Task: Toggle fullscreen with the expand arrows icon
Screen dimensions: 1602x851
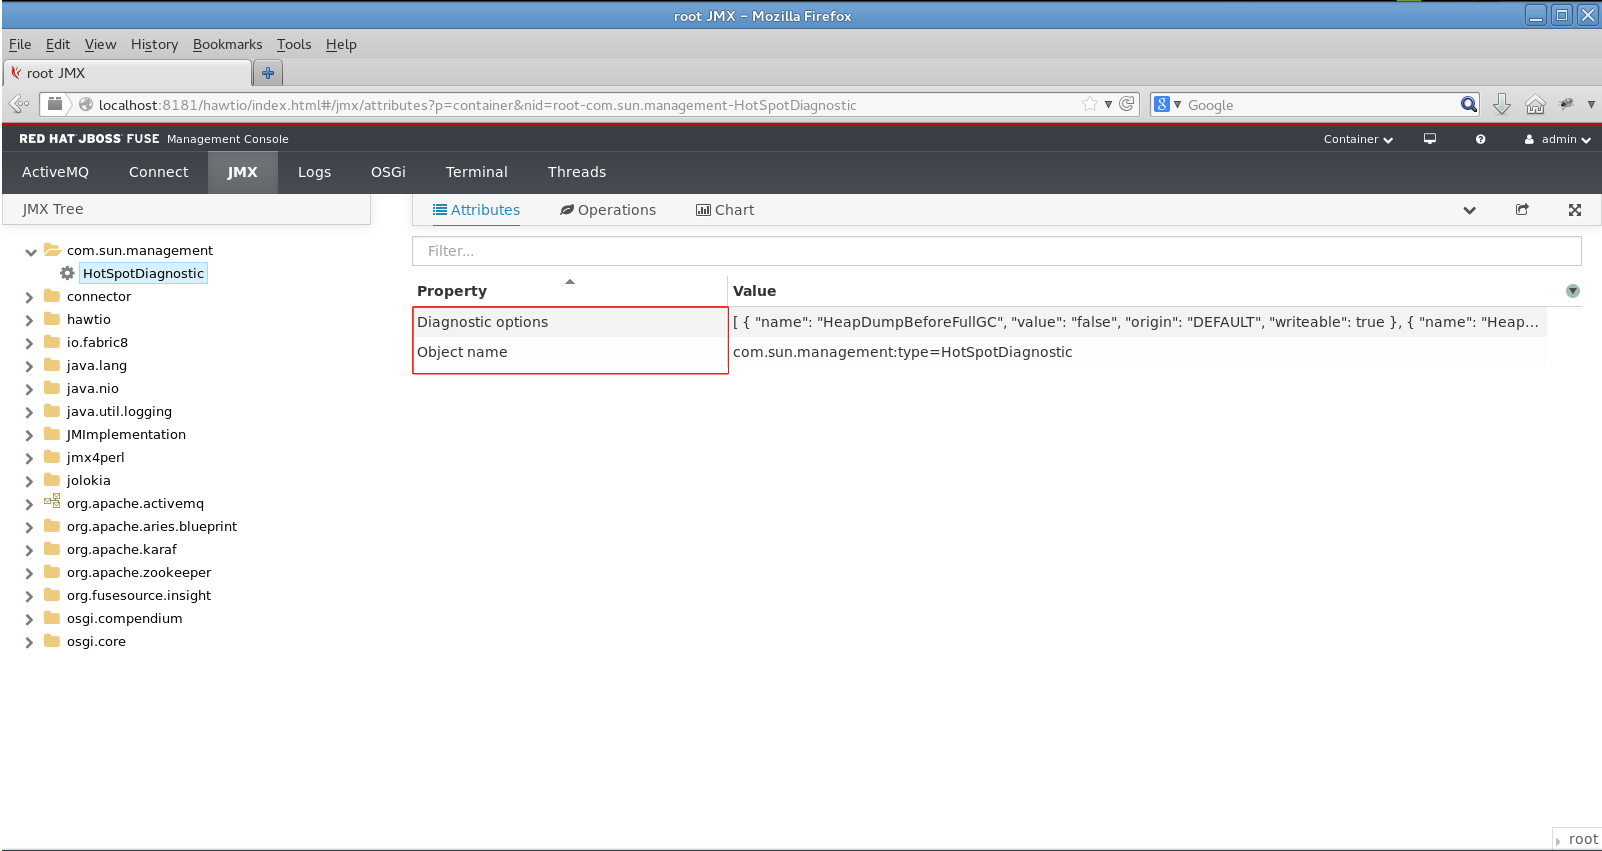Action: 1575,210
